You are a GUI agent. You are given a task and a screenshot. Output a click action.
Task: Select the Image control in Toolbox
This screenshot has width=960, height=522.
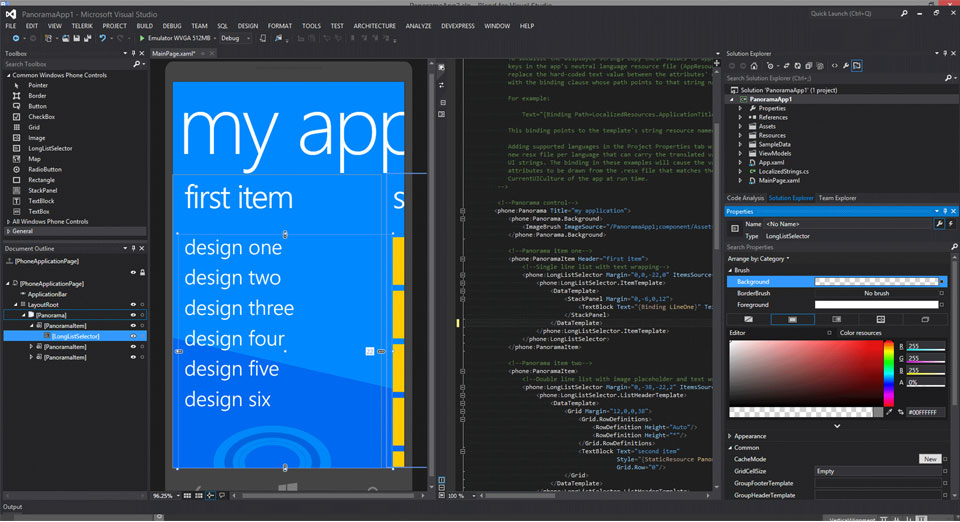click(36, 138)
